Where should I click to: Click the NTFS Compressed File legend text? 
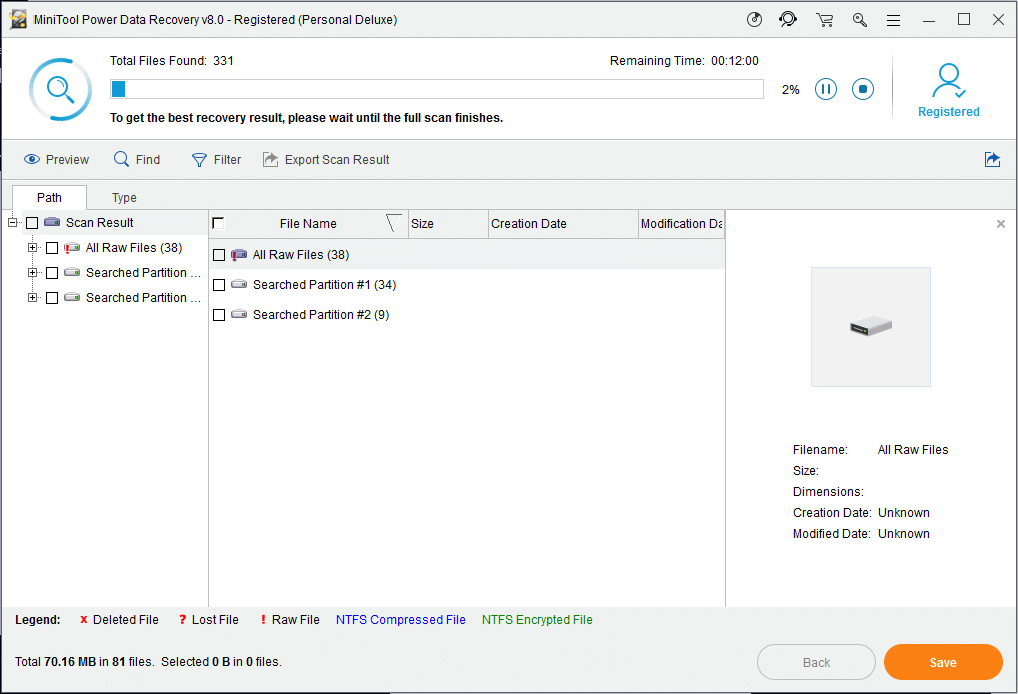pos(401,620)
